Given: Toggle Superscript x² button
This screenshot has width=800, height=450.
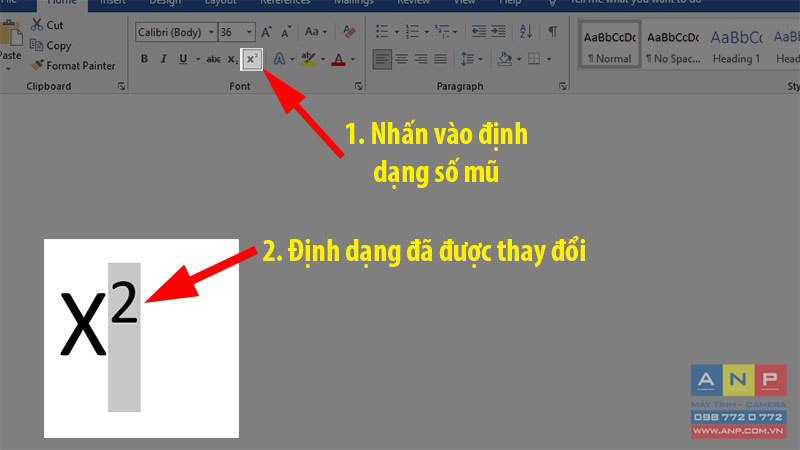Looking at the screenshot, I should [252, 59].
